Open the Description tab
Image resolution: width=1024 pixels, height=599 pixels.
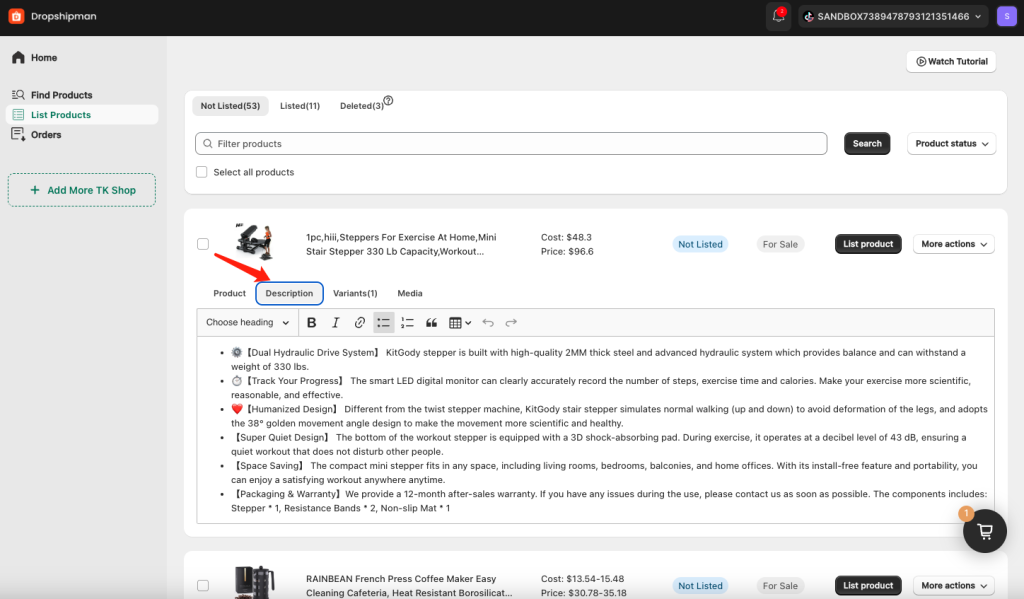point(289,293)
